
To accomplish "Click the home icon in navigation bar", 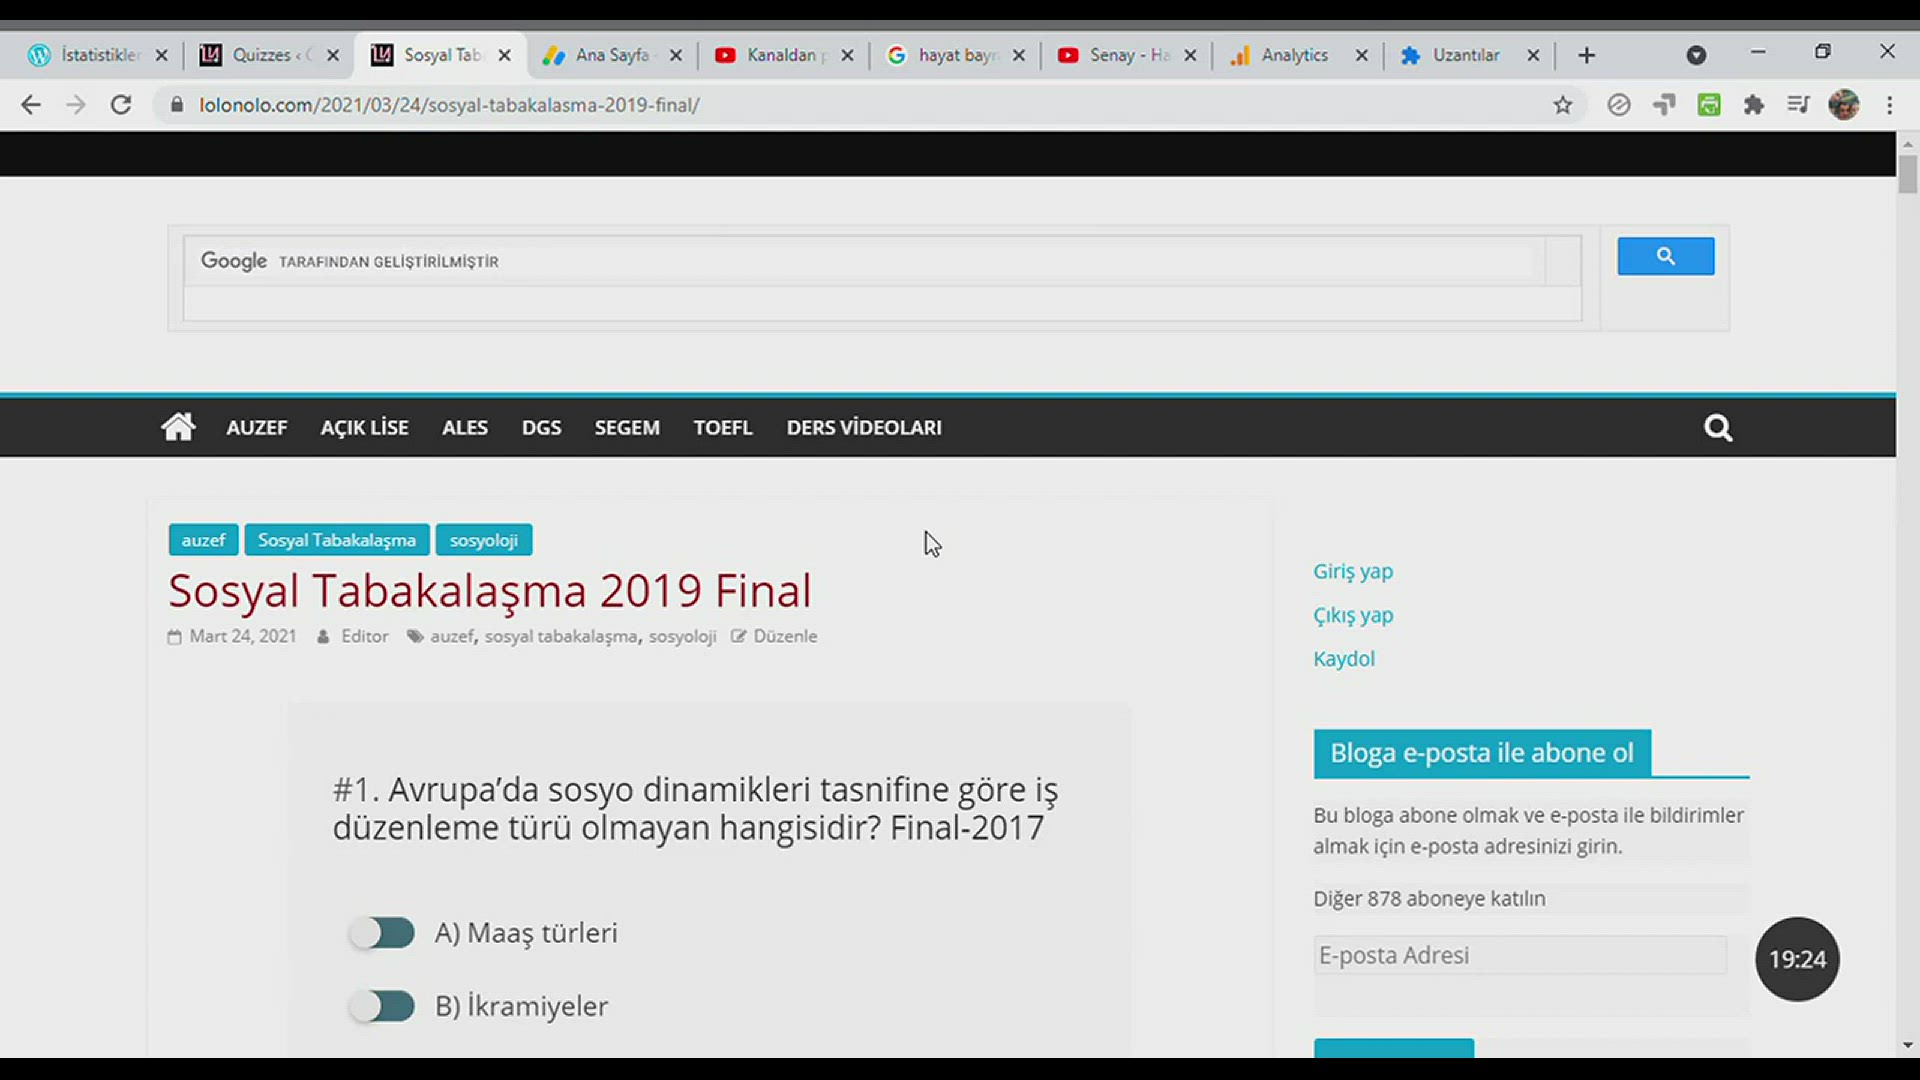I will [178, 427].
